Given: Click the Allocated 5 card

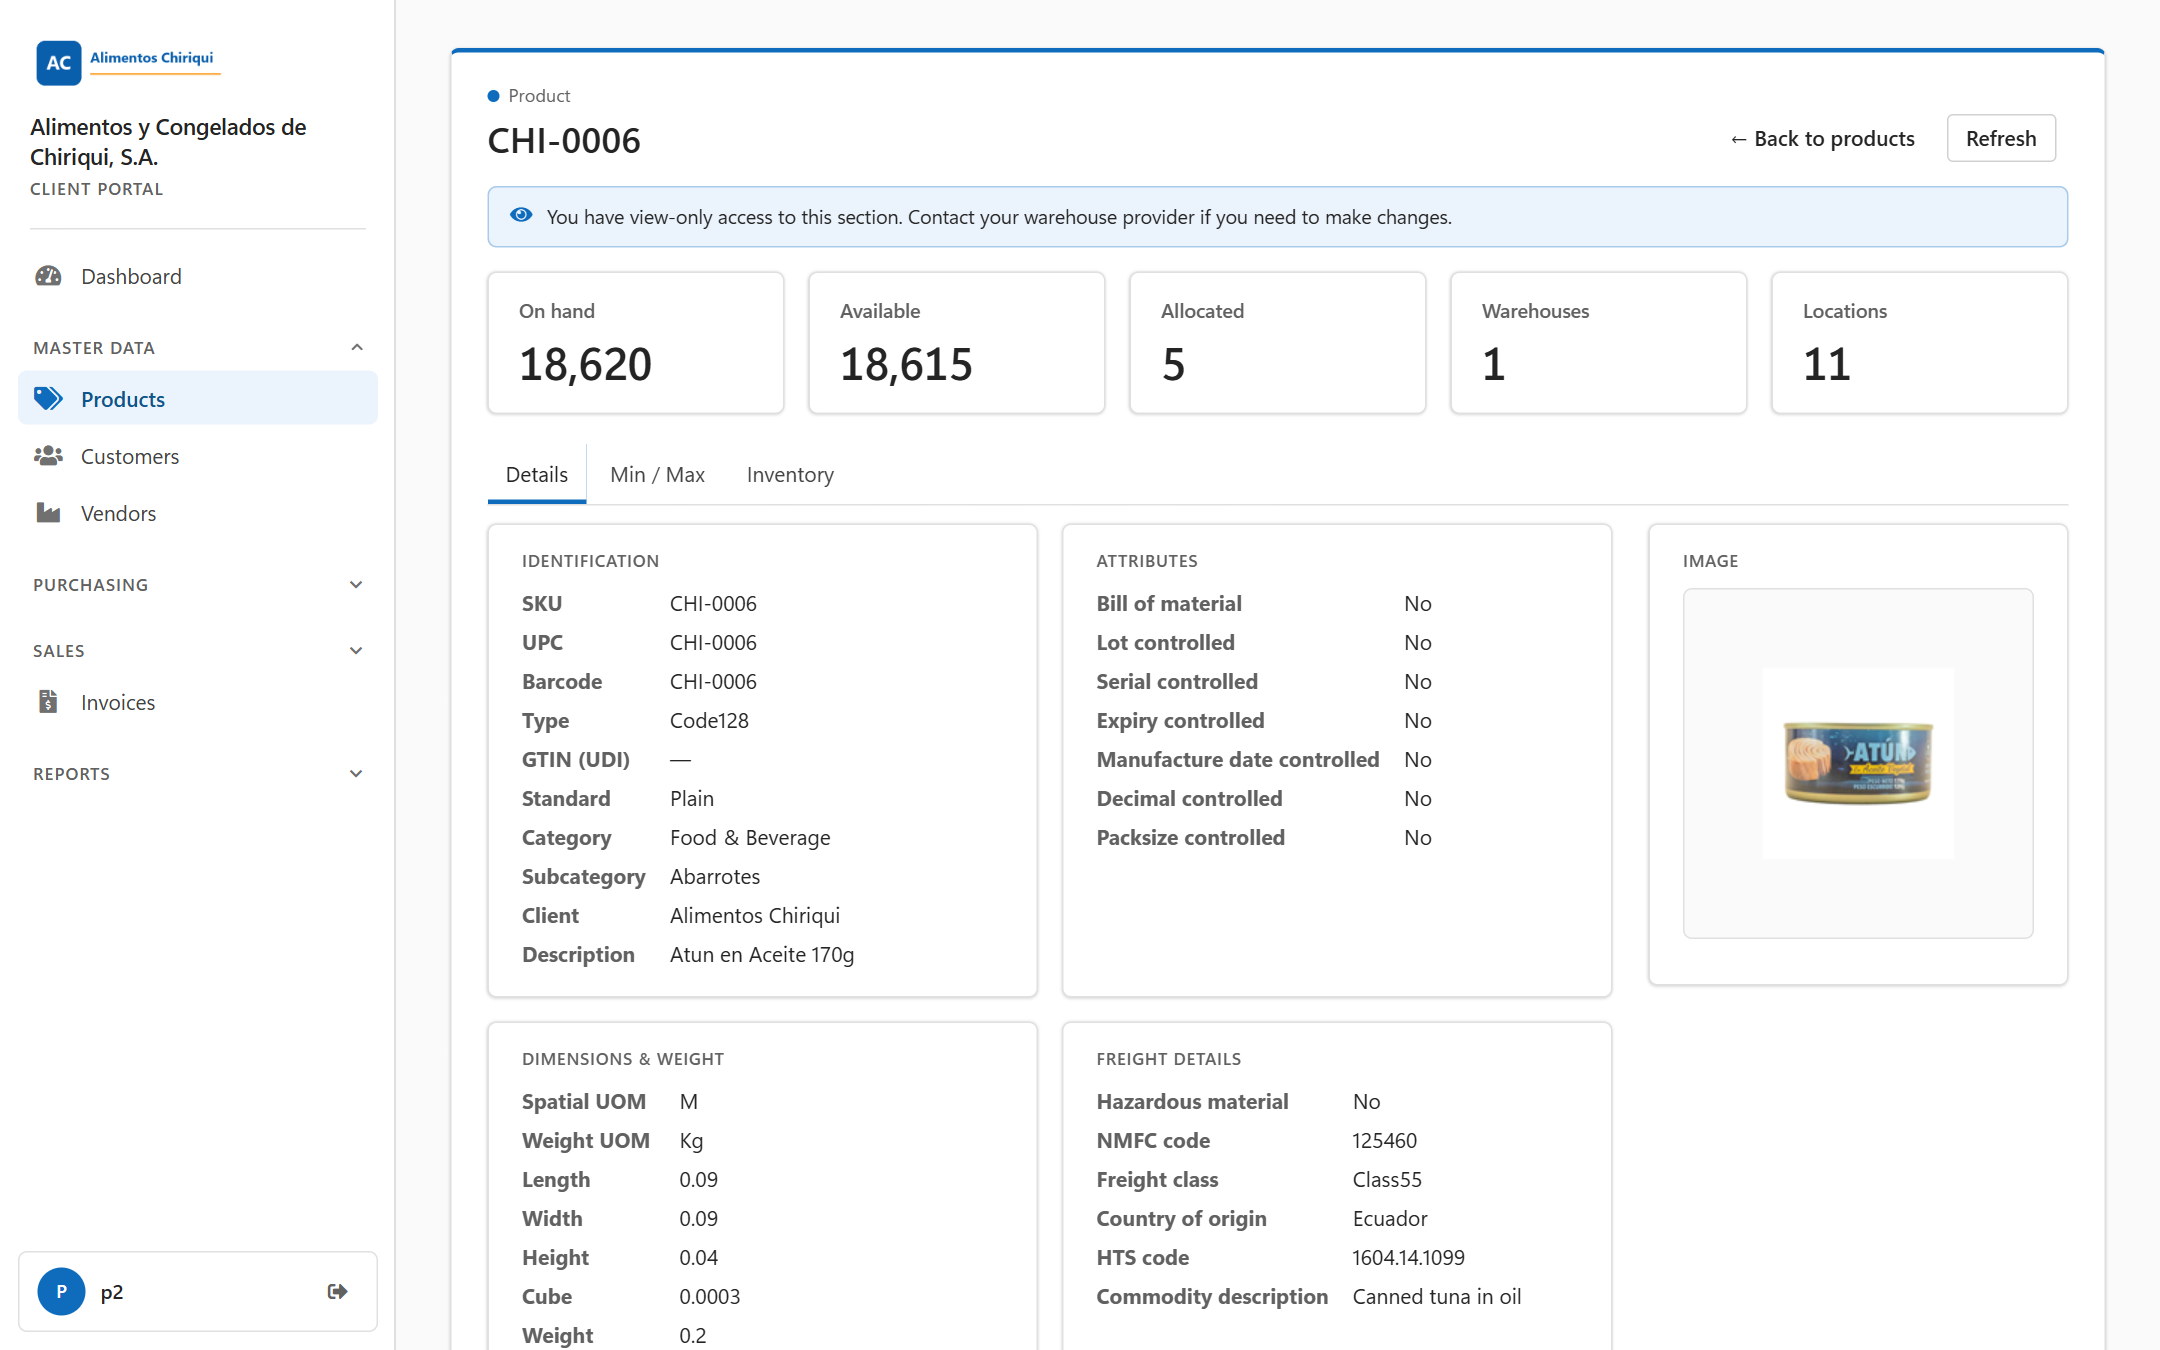Looking at the screenshot, I should (x=1278, y=343).
